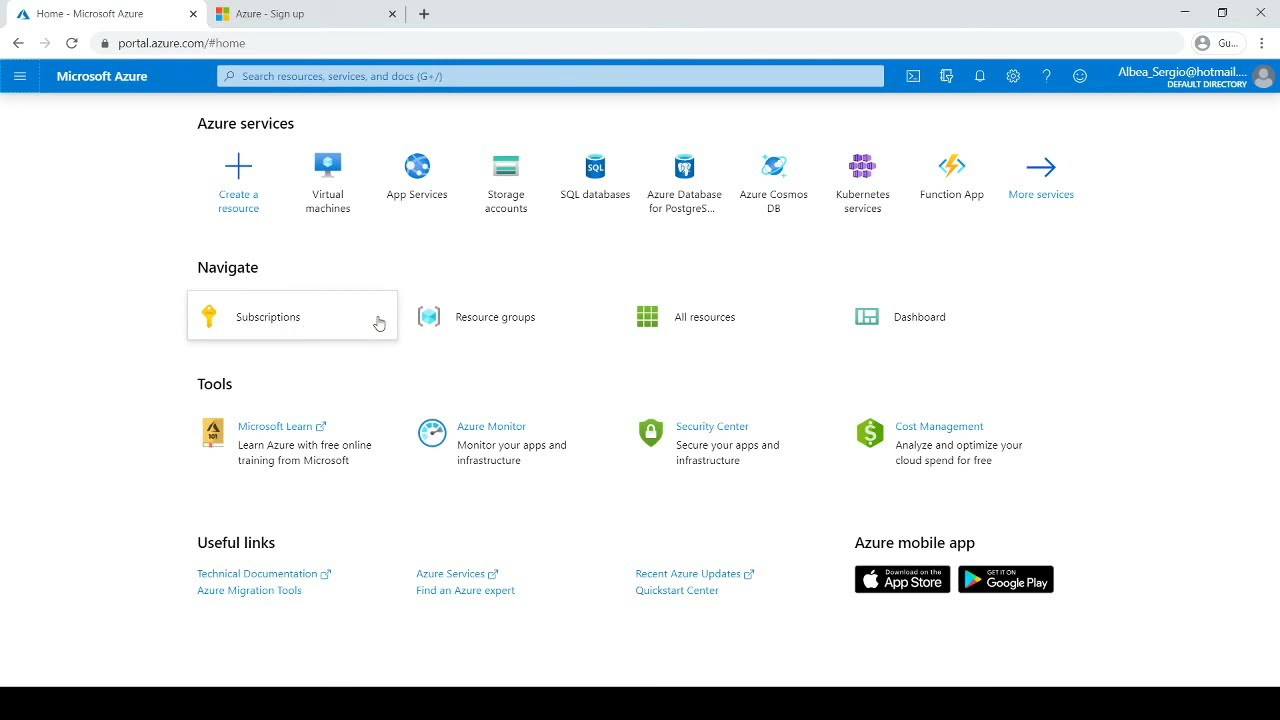The width and height of the screenshot is (1280, 720).
Task: Show notifications bell
Action: point(980,76)
